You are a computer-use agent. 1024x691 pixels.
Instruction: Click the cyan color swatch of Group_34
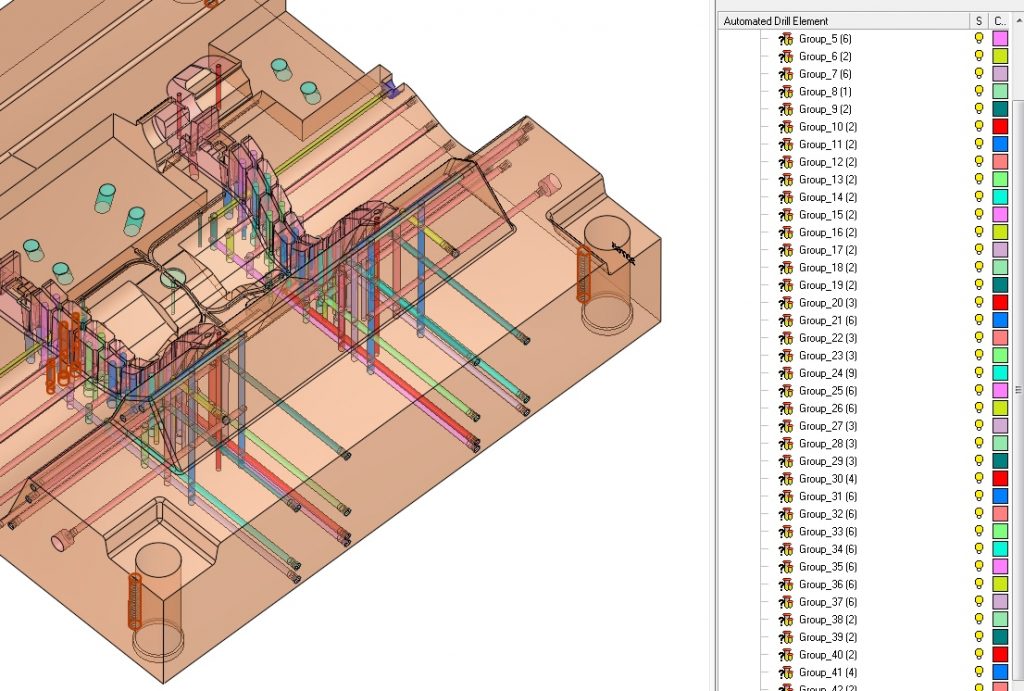pyautogui.click(x=1000, y=549)
